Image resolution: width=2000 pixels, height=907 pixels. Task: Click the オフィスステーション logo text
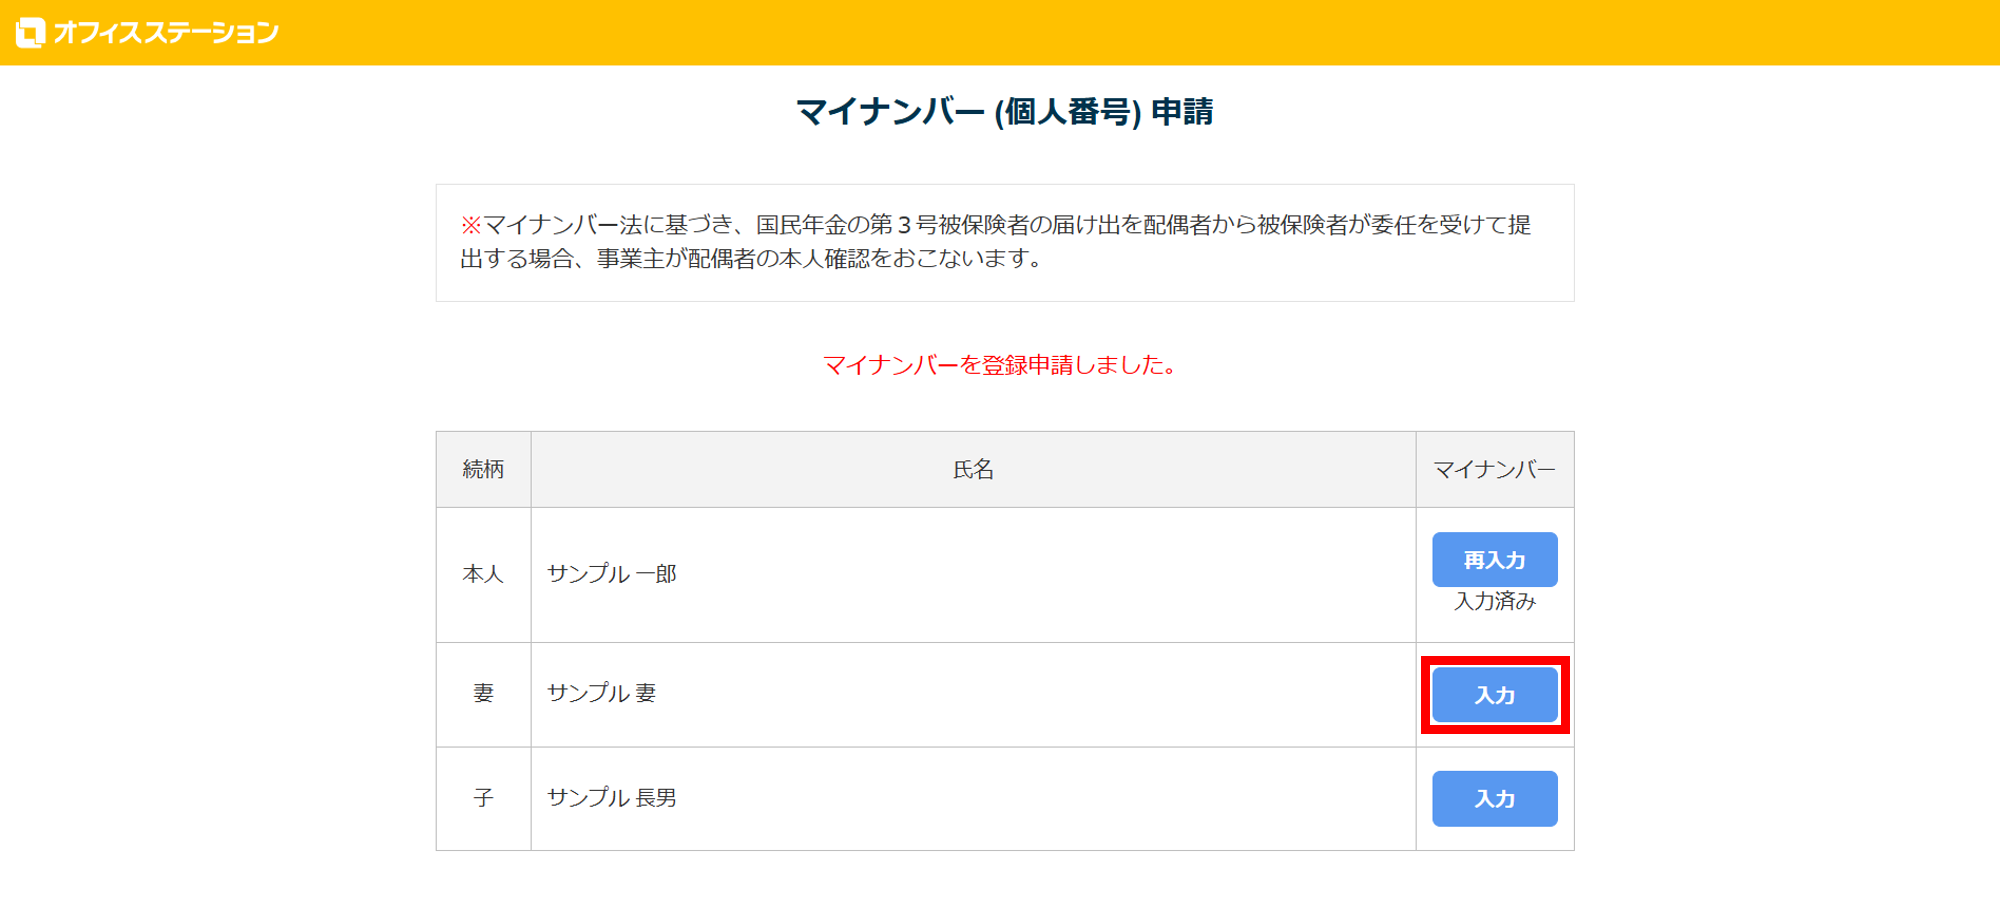(166, 33)
